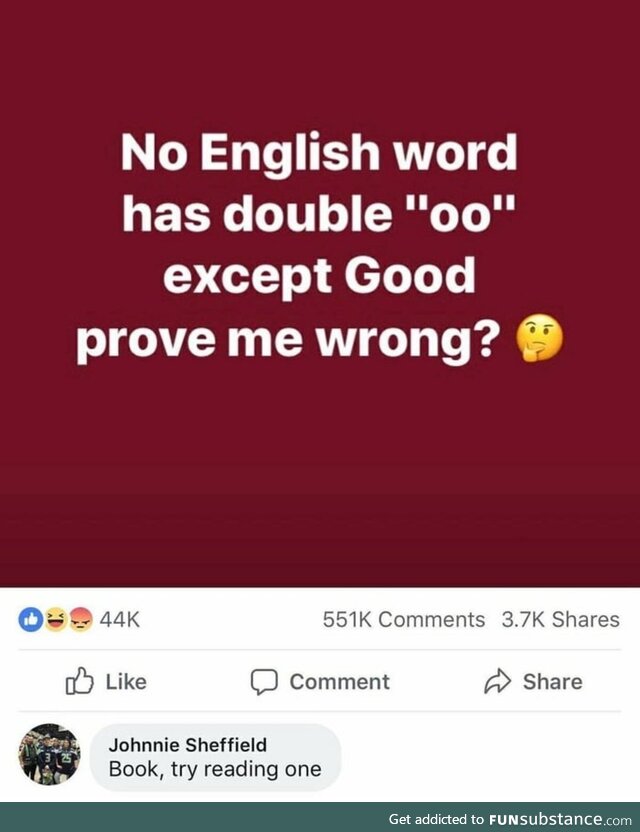Click the laughing reaction emoji icon
The width and height of the screenshot is (640, 832).
(x=55, y=619)
